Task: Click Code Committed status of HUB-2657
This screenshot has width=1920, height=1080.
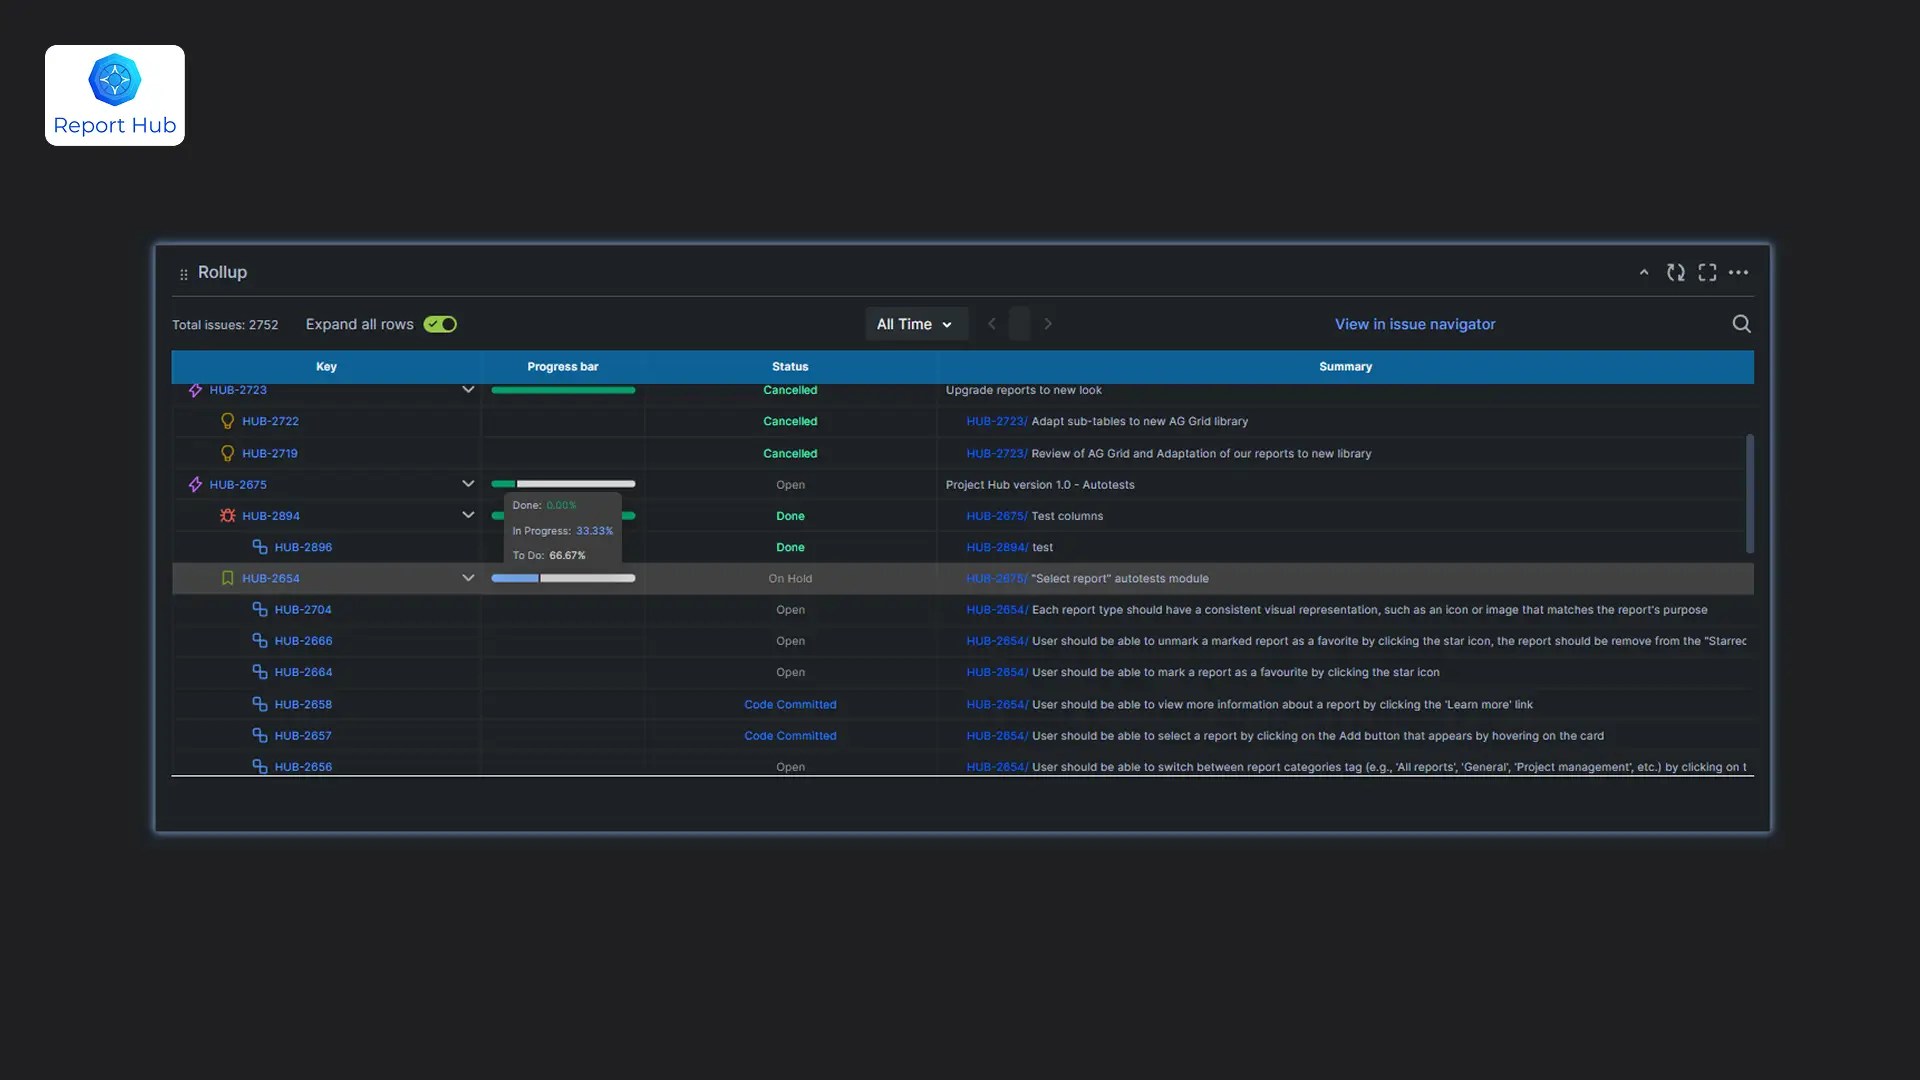Action: [x=790, y=736]
